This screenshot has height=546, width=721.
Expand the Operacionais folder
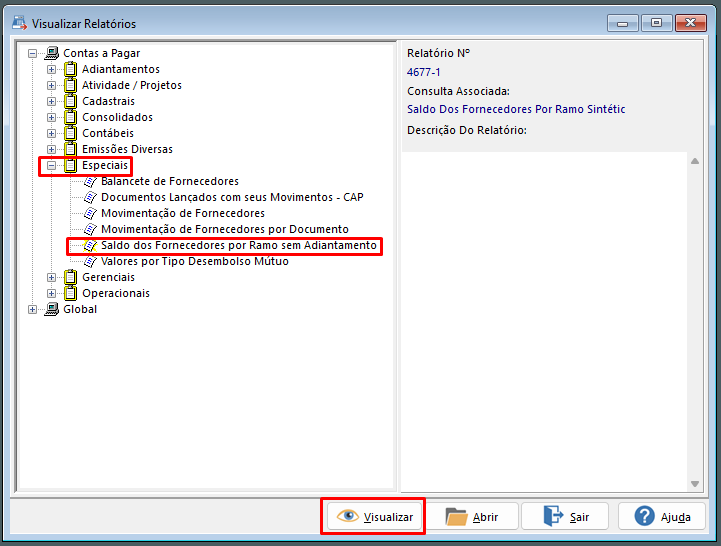[52, 293]
